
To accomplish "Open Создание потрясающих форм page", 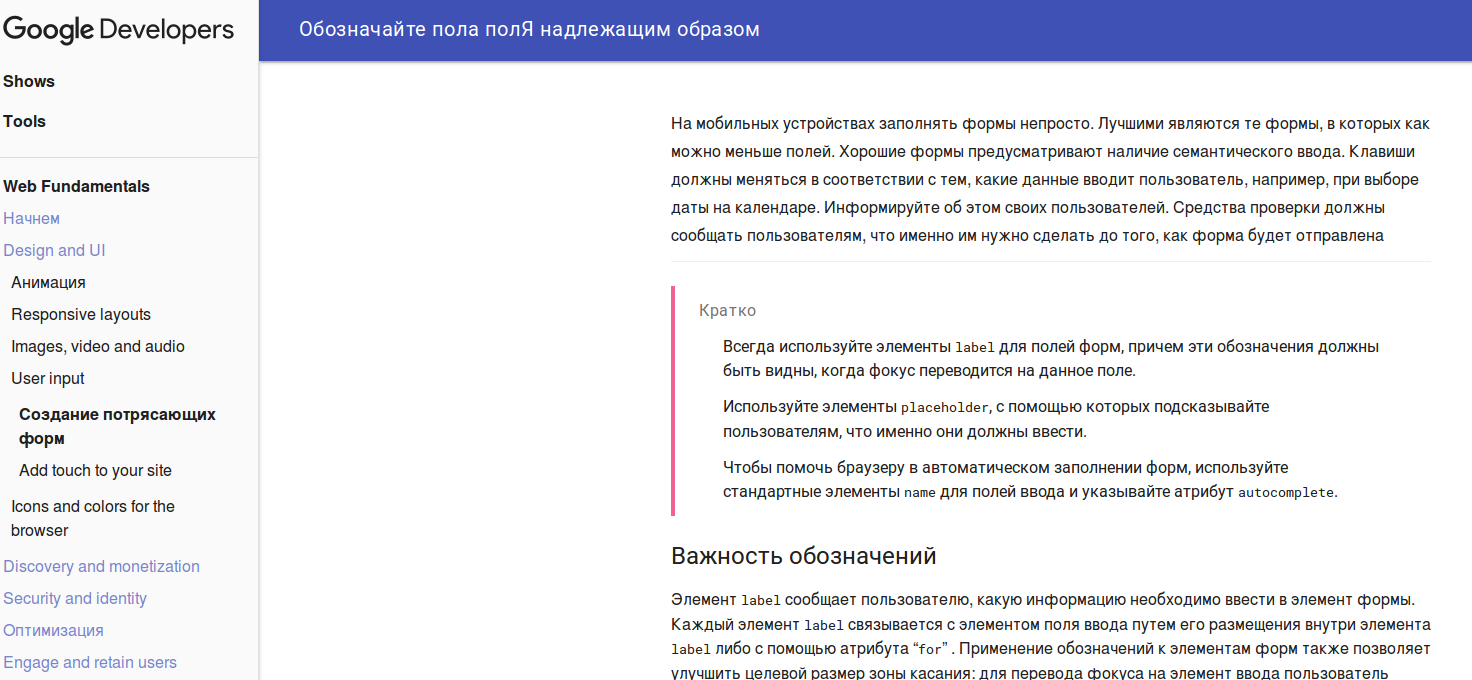I will point(118,427).
